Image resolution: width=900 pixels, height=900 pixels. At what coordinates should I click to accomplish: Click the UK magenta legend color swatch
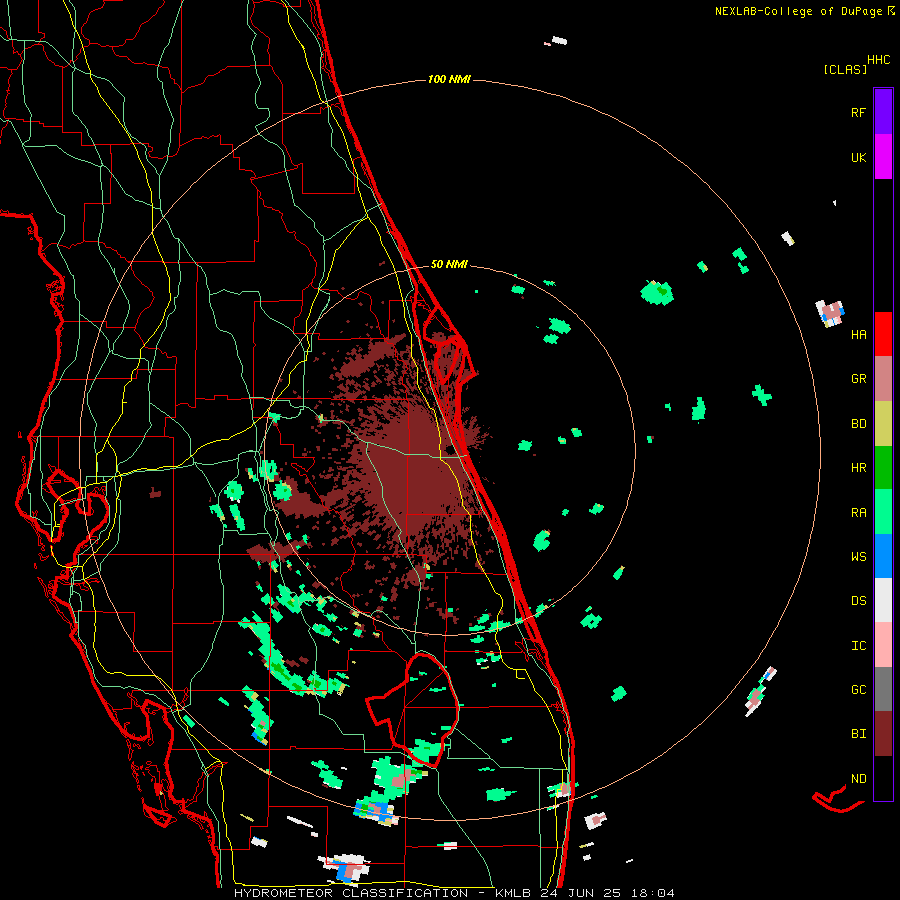[x=883, y=157]
